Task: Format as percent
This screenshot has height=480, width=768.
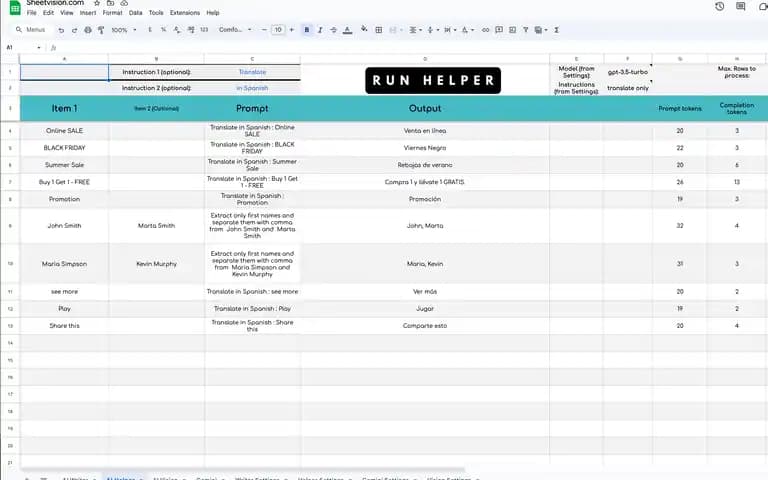Action: (163, 30)
